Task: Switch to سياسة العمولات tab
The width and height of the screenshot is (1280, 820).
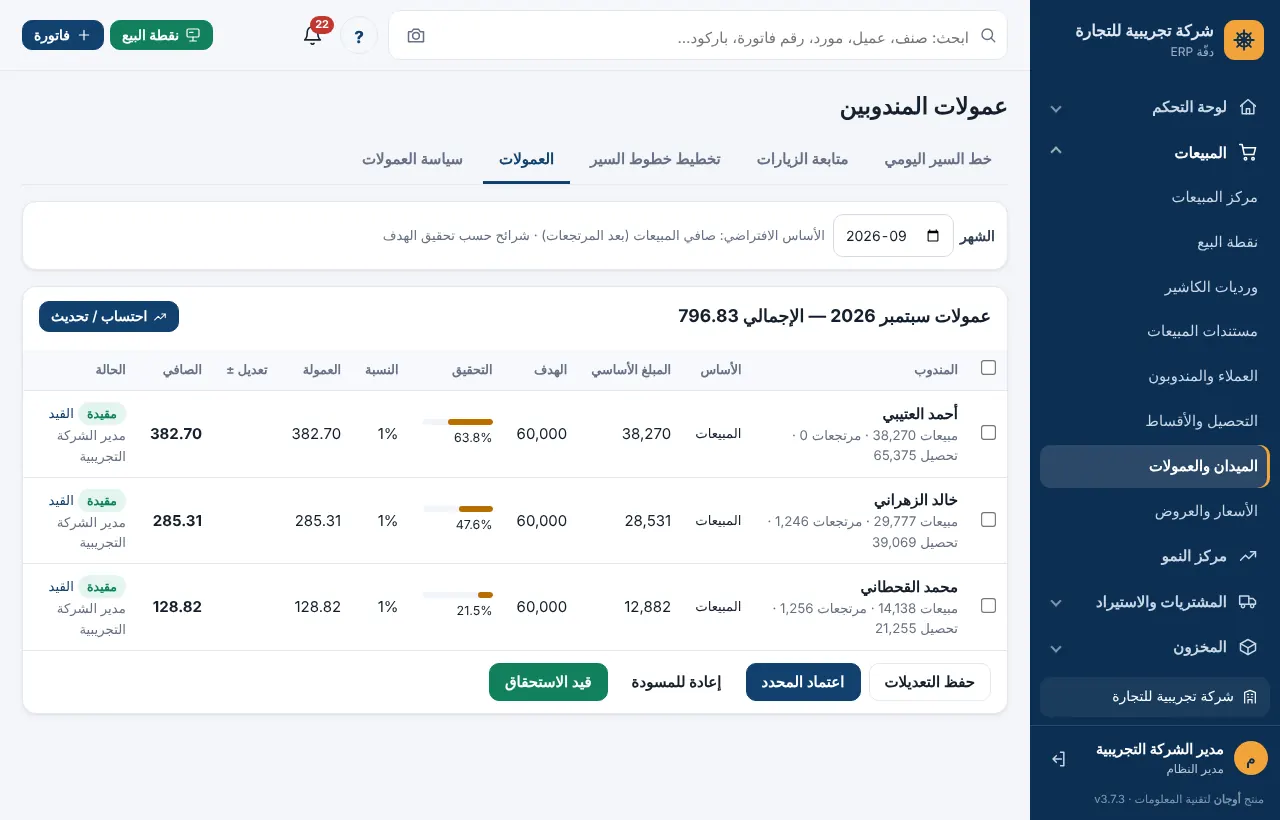Action: pyautogui.click(x=412, y=160)
